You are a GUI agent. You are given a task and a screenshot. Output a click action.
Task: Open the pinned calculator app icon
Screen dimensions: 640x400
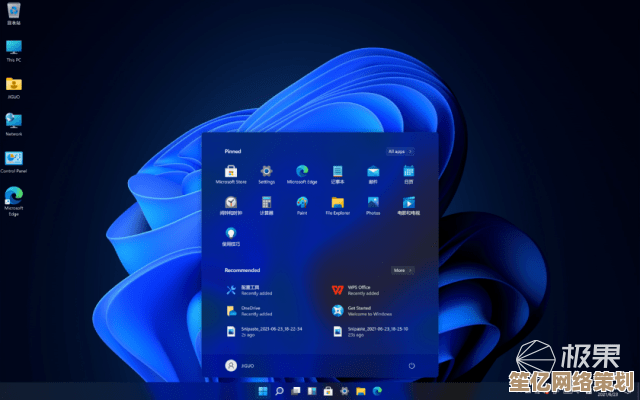tap(266, 203)
